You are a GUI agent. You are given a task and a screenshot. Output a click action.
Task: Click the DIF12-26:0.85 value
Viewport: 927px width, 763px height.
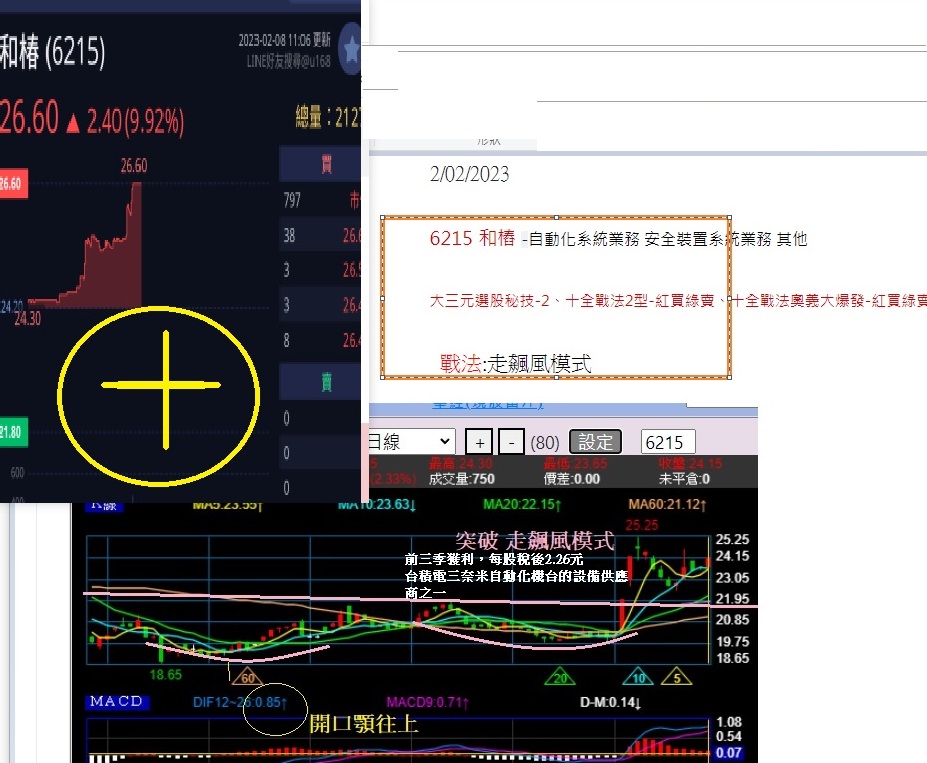coord(239,702)
